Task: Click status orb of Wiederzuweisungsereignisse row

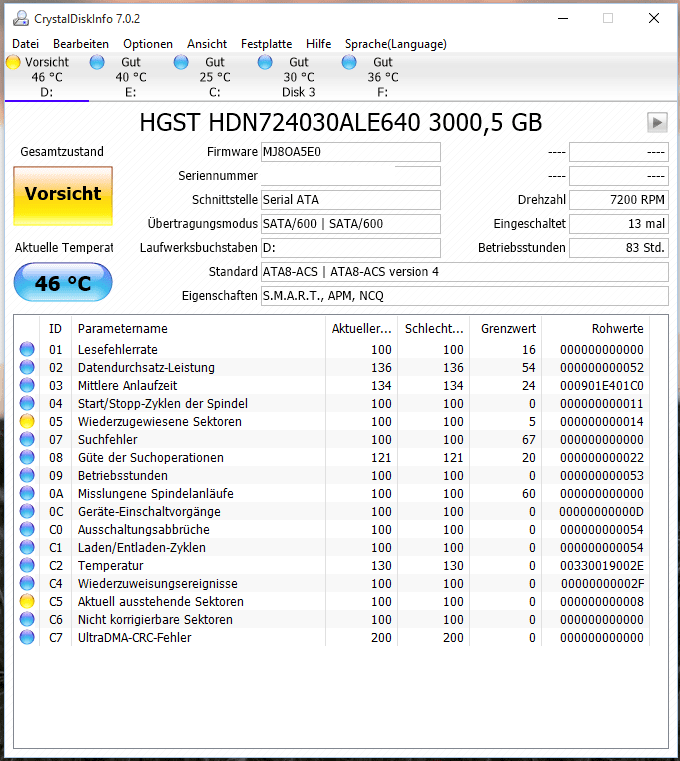Action: [x=27, y=583]
